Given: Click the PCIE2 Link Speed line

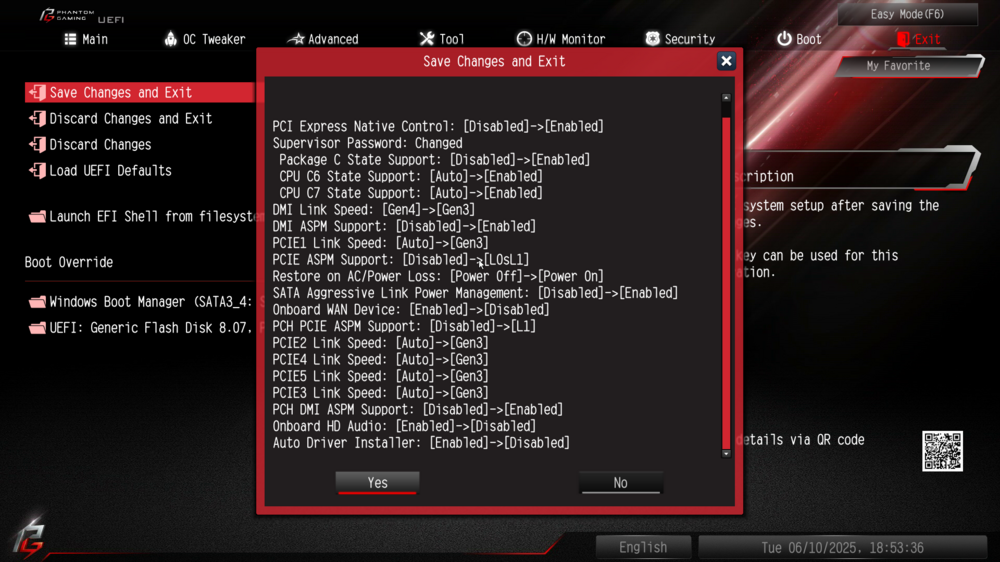Looking at the screenshot, I should [380, 343].
